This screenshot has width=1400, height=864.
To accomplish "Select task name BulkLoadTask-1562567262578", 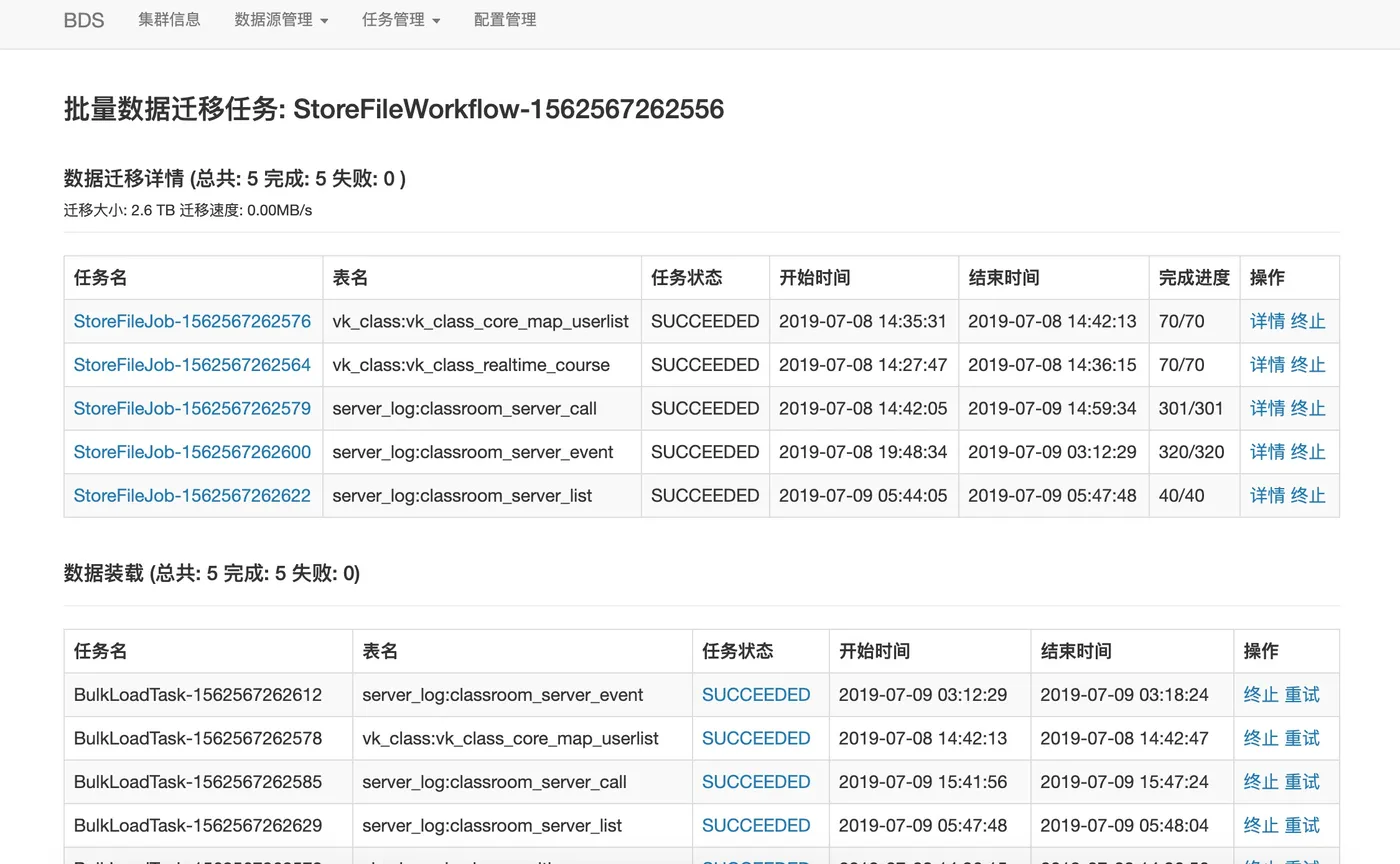I will coord(198,738).
